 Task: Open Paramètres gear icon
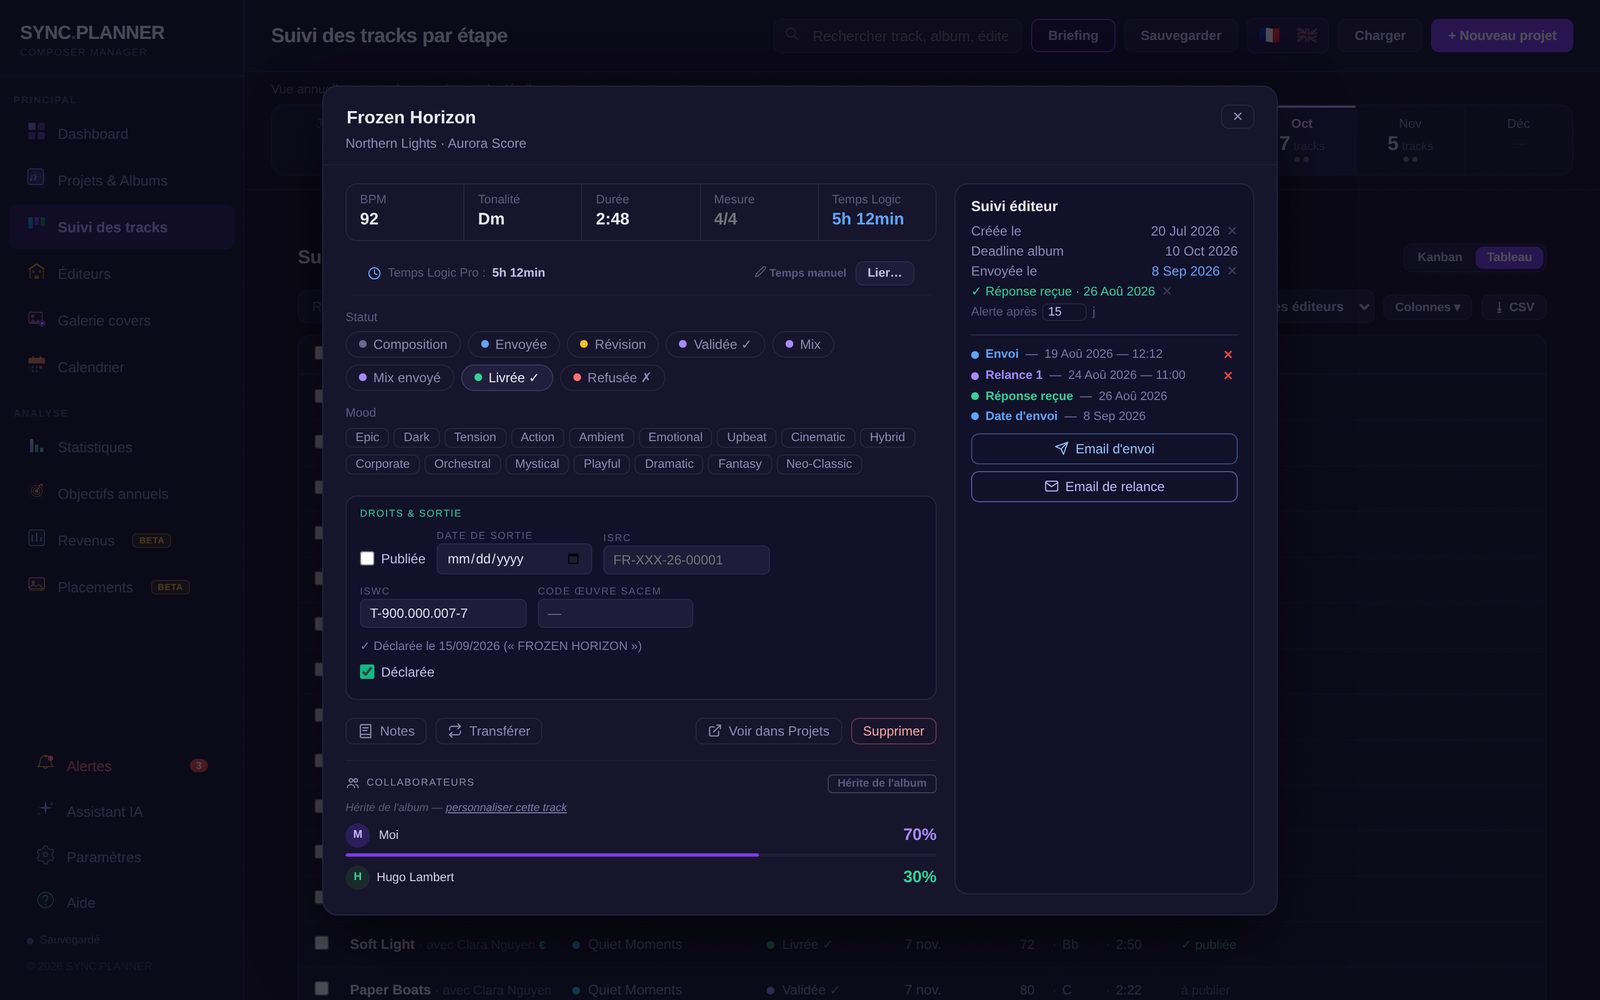45,855
